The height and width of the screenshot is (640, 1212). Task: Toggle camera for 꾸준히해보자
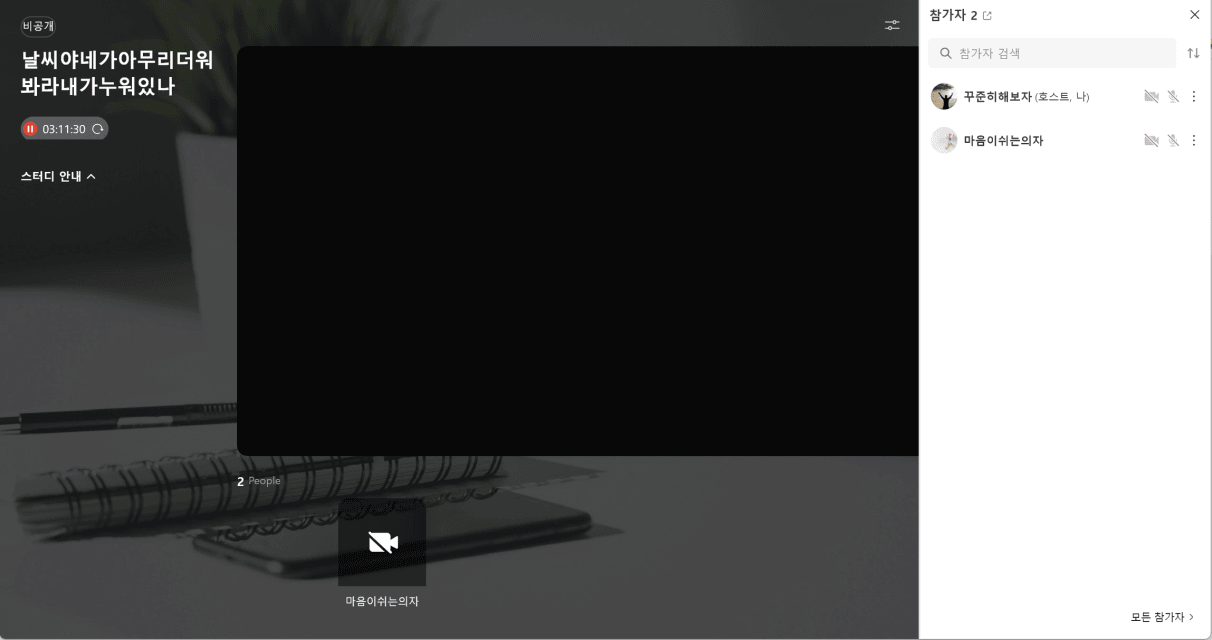[x=1151, y=97]
